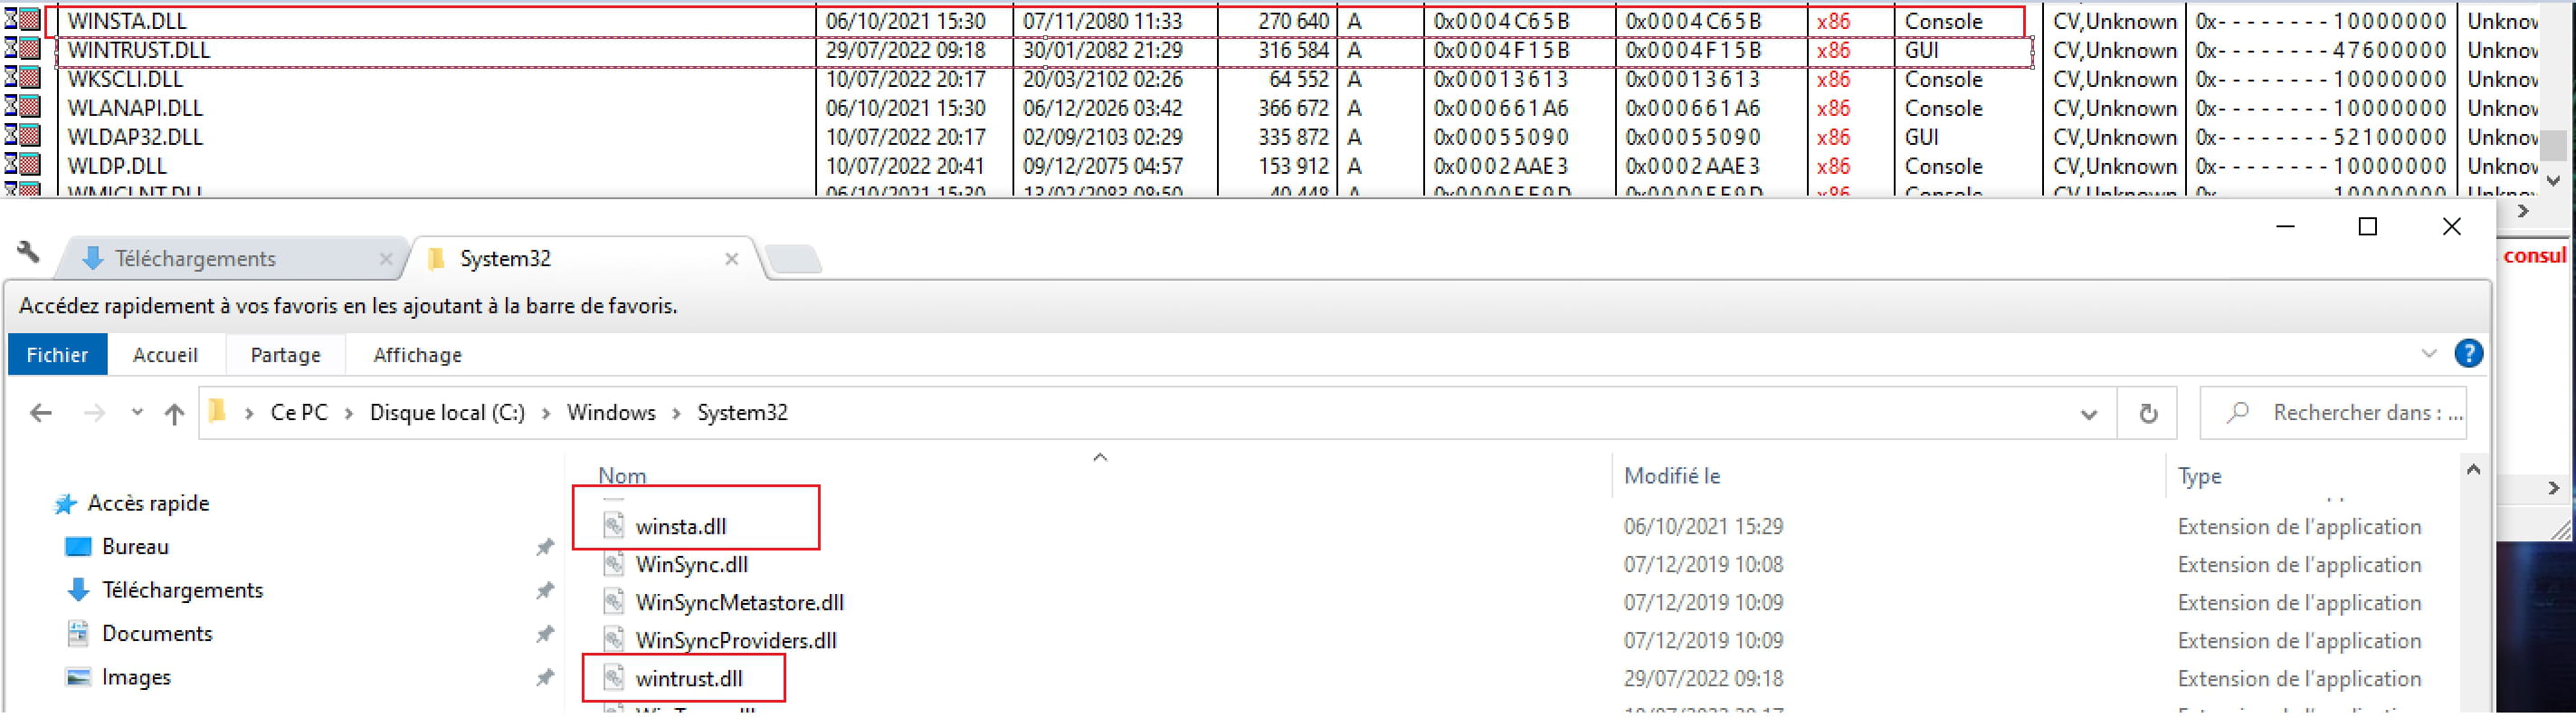Go forward with the right arrow
2576x718 pixels.
(94, 413)
